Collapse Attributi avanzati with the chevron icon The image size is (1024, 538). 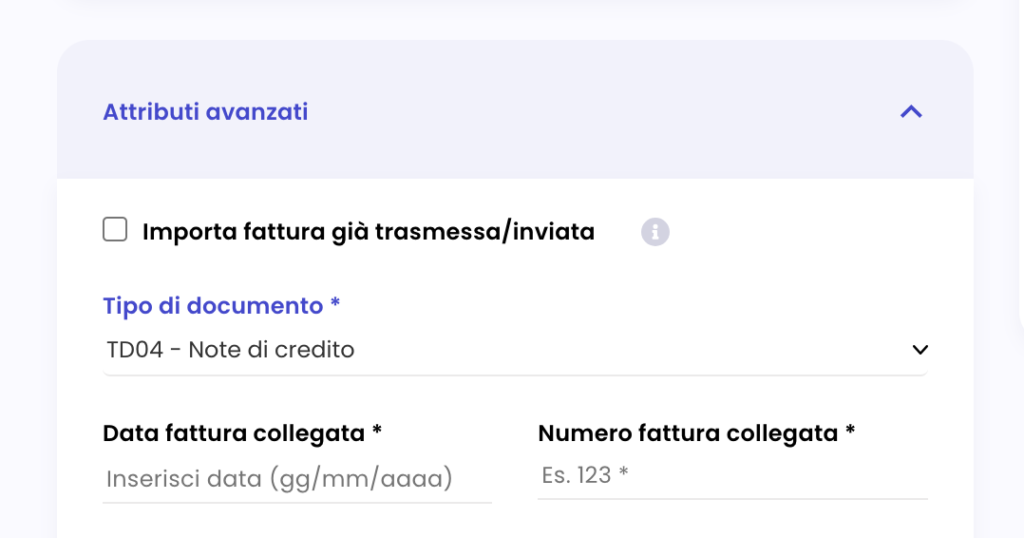pos(911,112)
